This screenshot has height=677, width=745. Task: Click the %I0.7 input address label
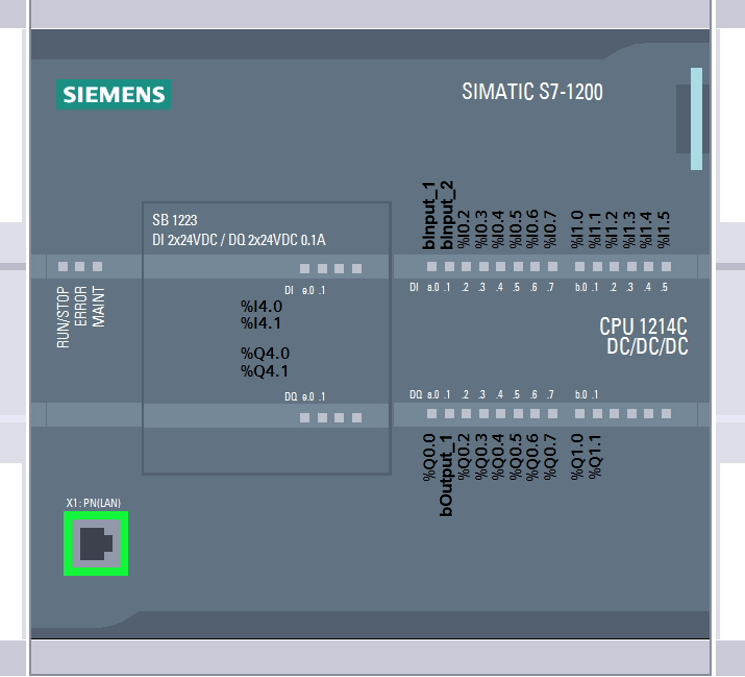pyautogui.click(x=550, y=228)
